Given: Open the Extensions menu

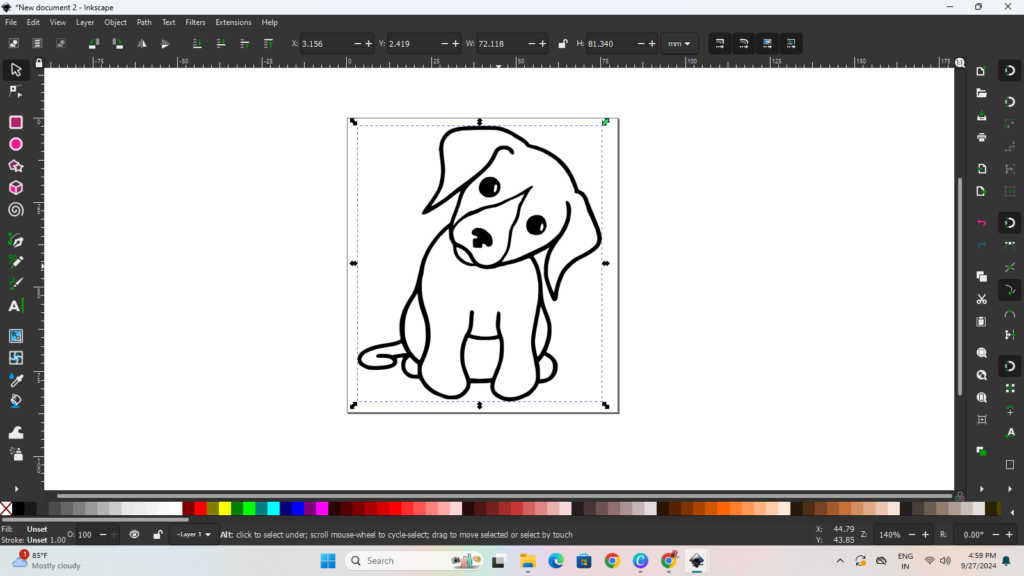Looking at the screenshot, I should [233, 22].
